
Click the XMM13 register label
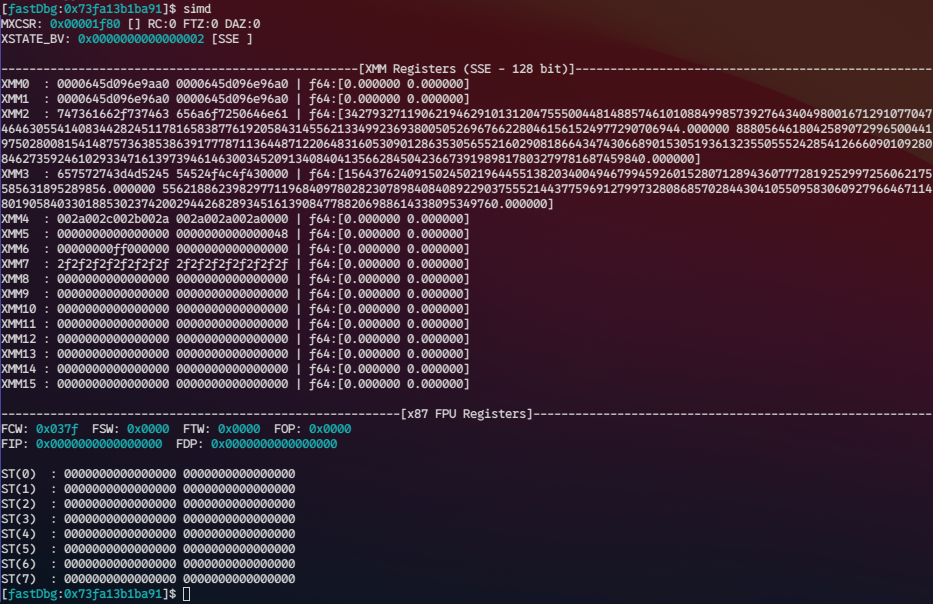[18, 353]
